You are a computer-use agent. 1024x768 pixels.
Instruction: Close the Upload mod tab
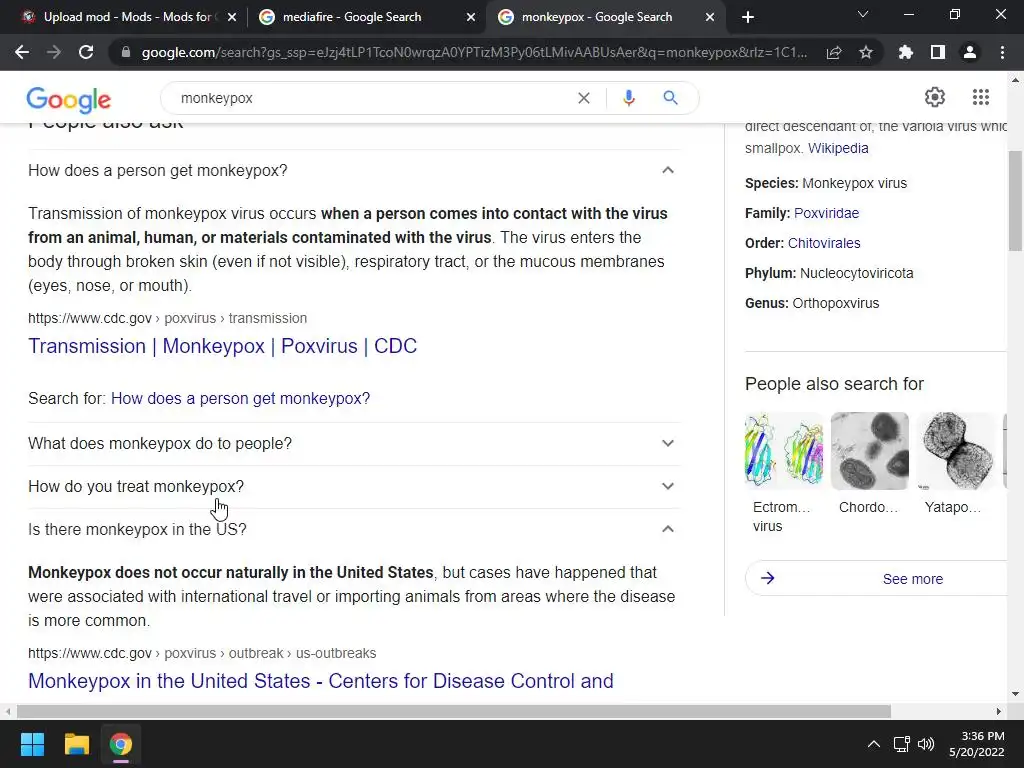[x=232, y=17]
